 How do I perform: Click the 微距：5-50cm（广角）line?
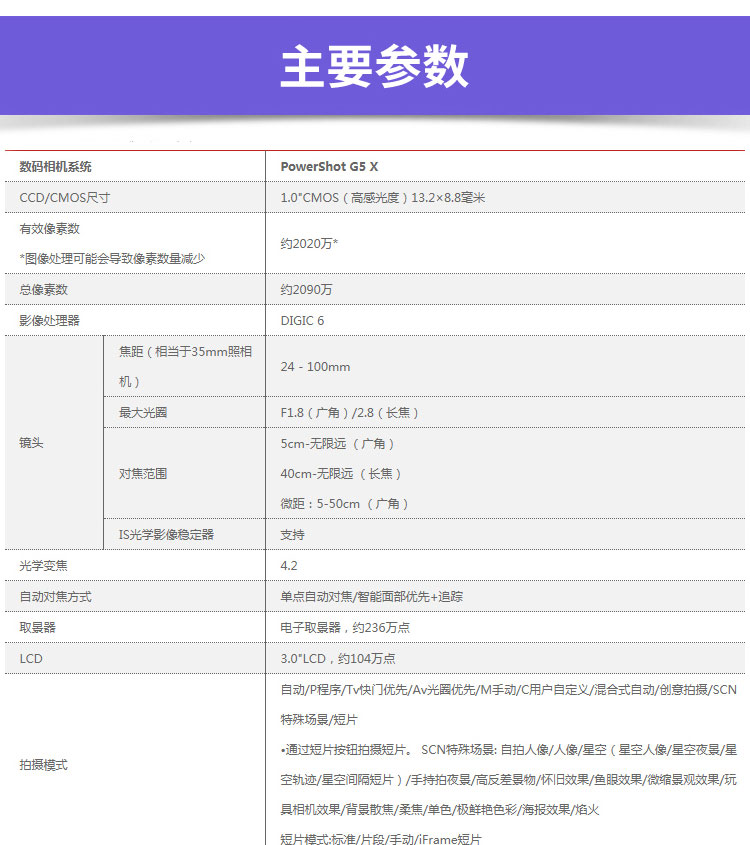pos(344,504)
